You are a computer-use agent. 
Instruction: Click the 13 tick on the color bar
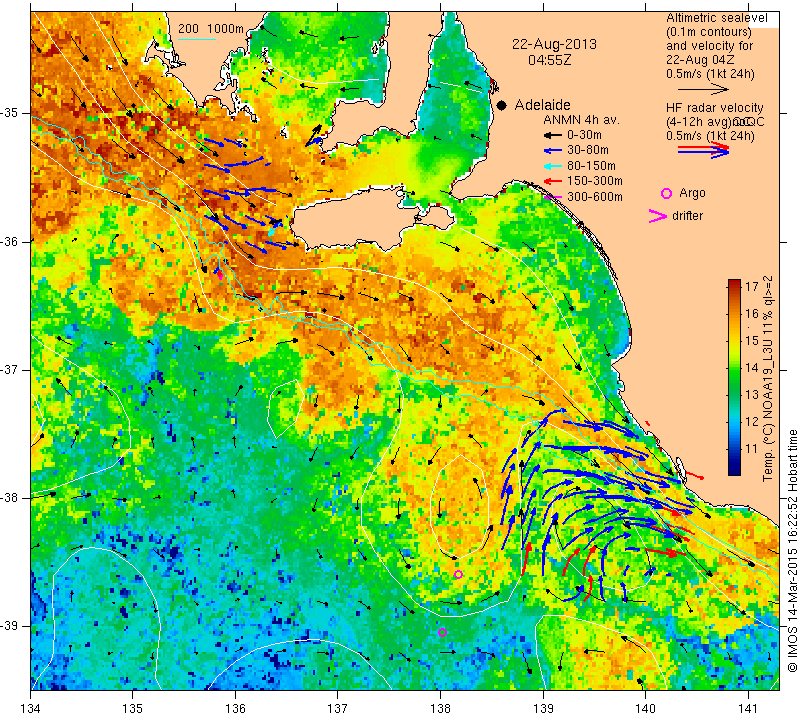(x=751, y=394)
